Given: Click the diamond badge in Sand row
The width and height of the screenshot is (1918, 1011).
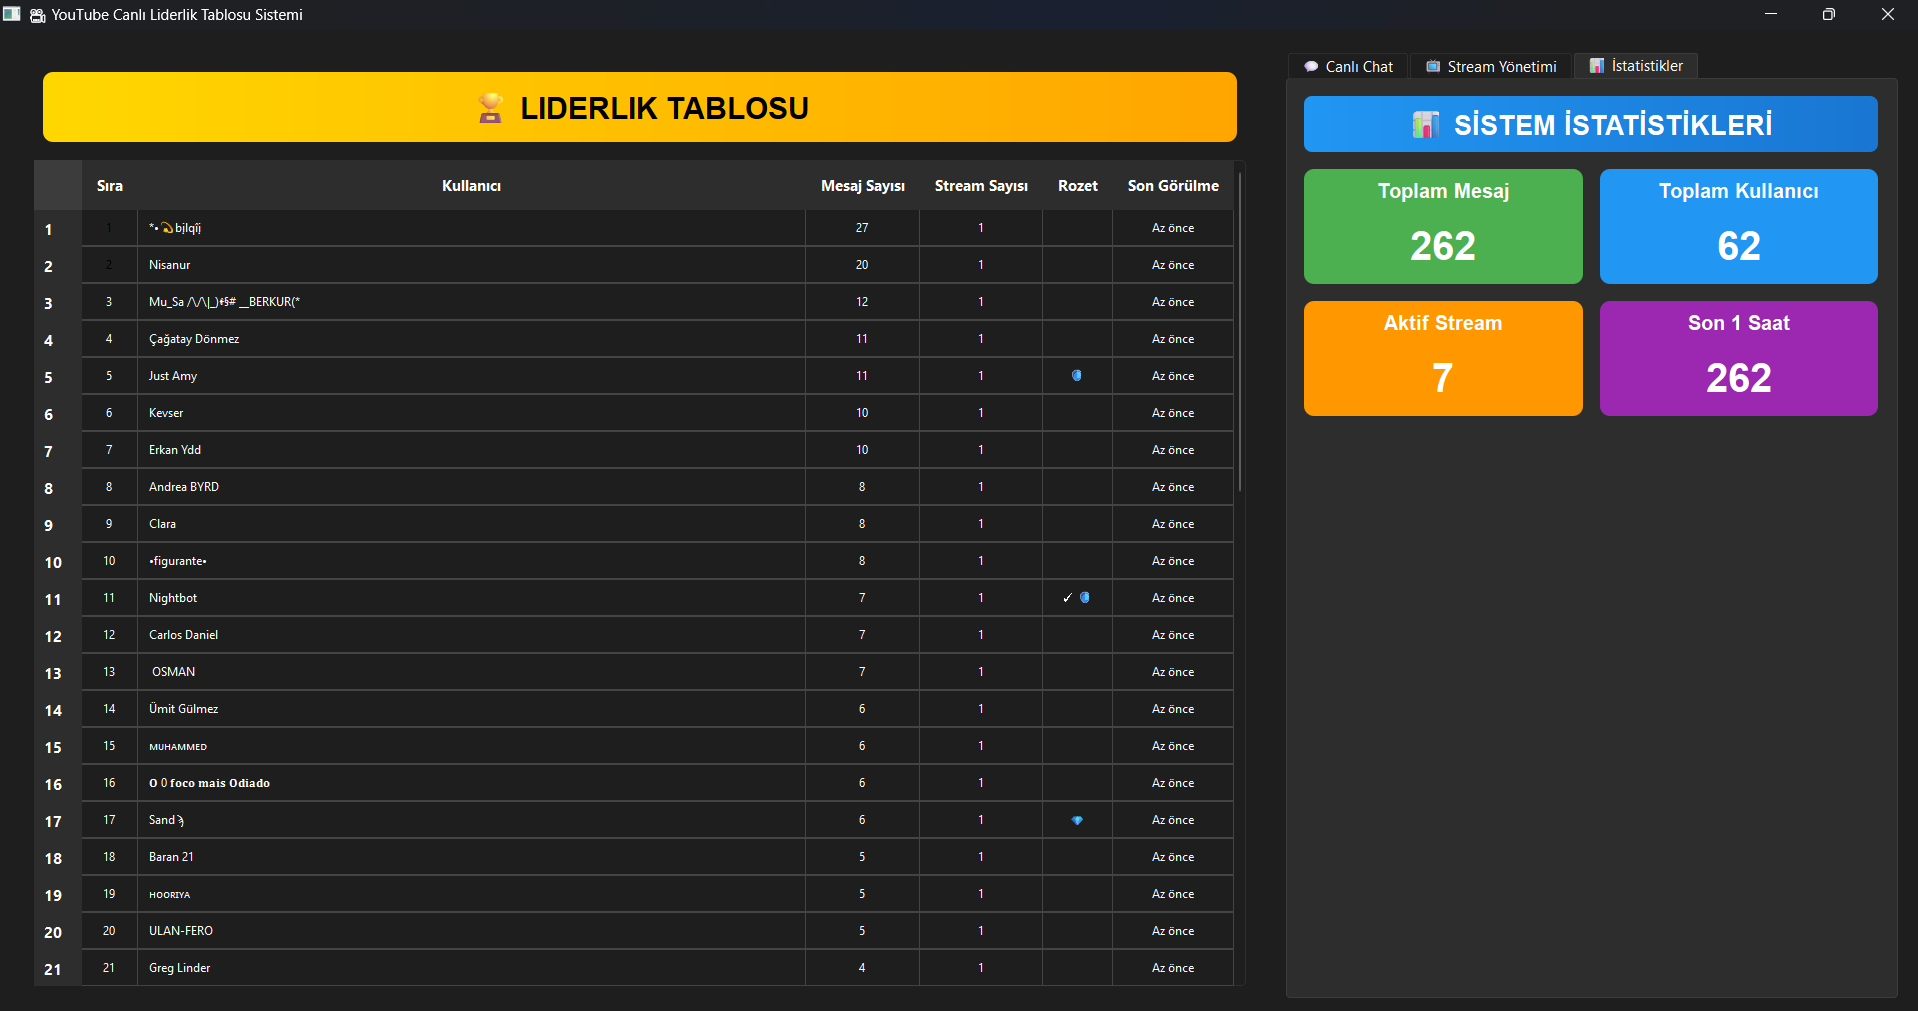Looking at the screenshot, I should [x=1077, y=820].
